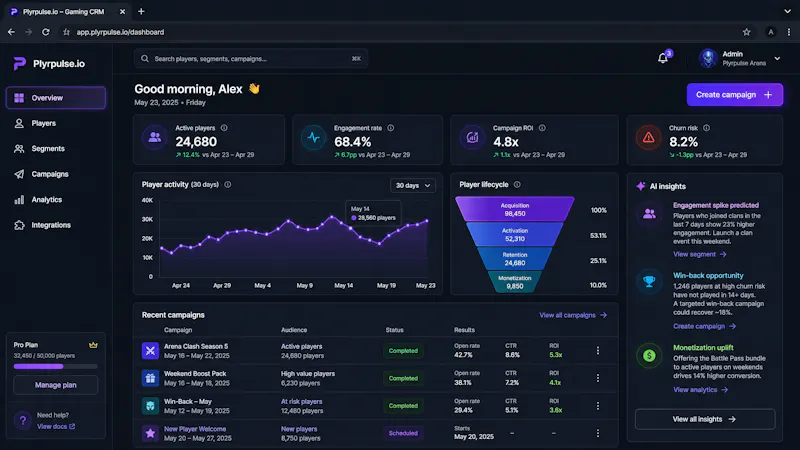Focus the search players, segments, campaigns field
This screenshot has width=800, height=450.
[x=251, y=59]
